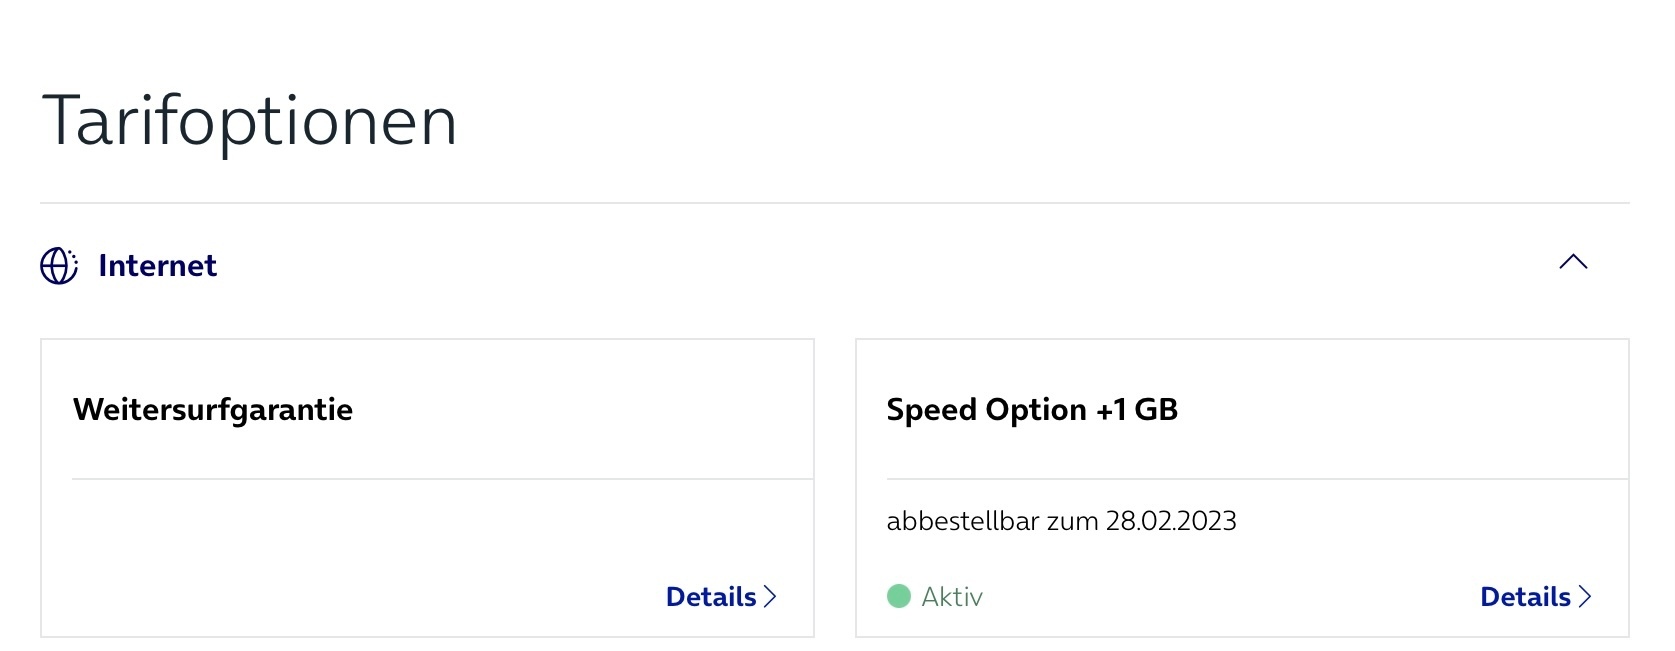
Task: Click the divider line below Tarifoptionen heading
Action: (835, 203)
